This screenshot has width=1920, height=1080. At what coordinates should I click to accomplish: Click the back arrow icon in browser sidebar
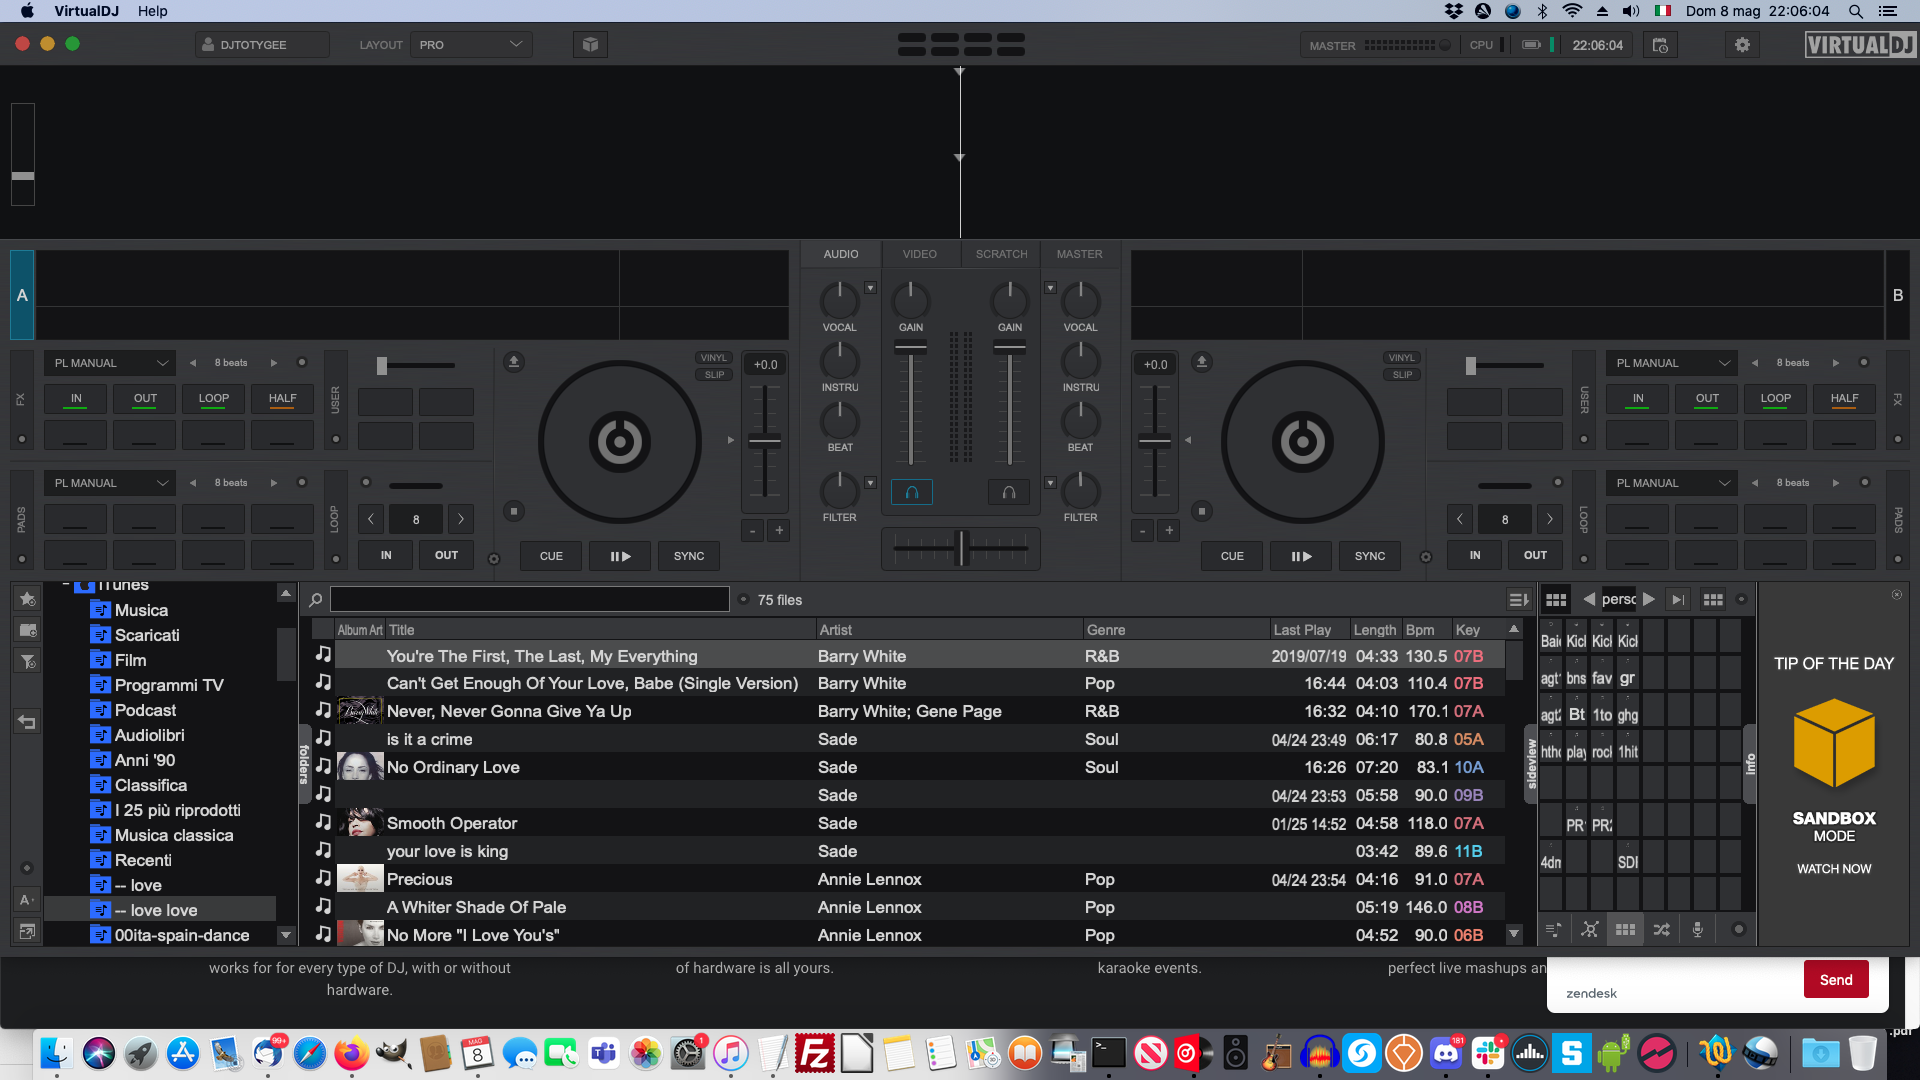pos(28,722)
